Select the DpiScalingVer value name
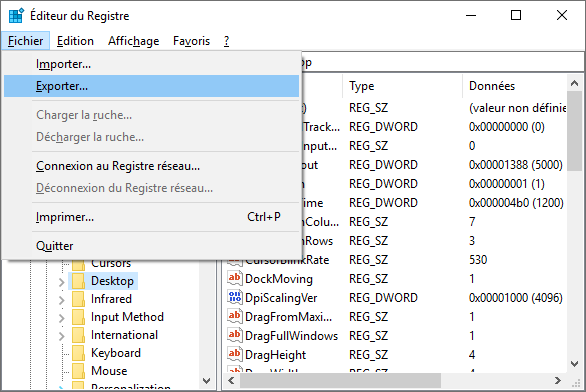This screenshot has width=586, height=392. pyautogui.click(x=281, y=298)
